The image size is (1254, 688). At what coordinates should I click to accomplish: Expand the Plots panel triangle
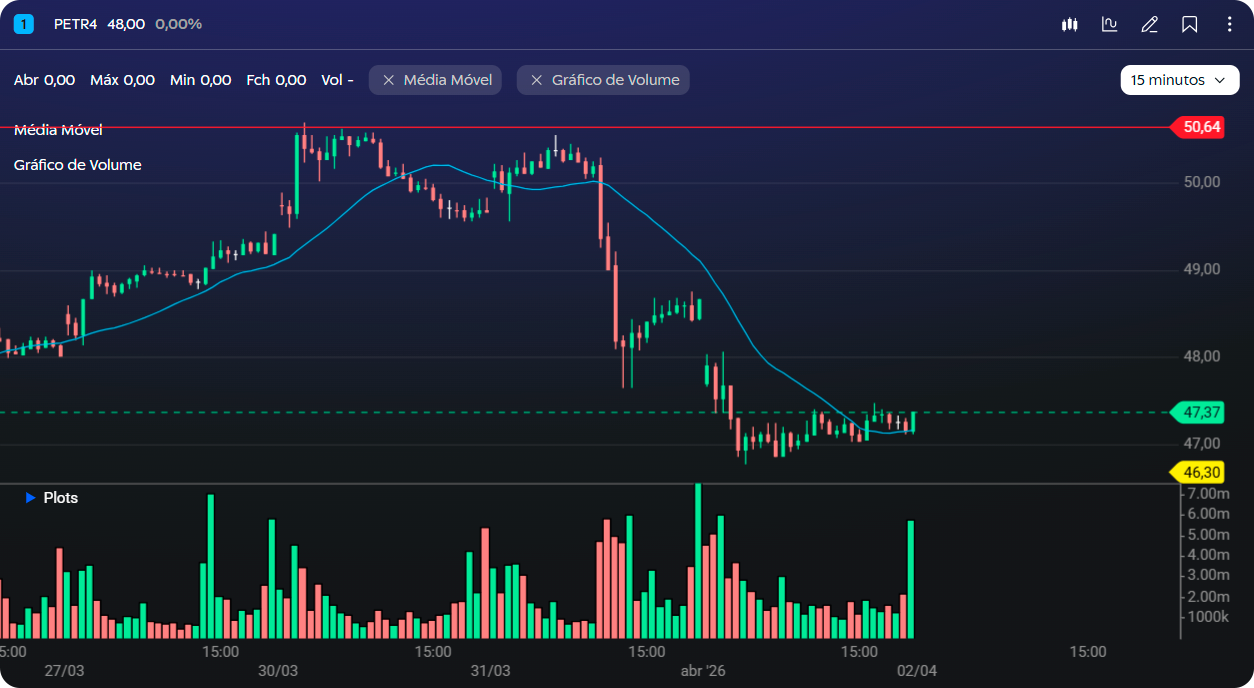coord(30,498)
